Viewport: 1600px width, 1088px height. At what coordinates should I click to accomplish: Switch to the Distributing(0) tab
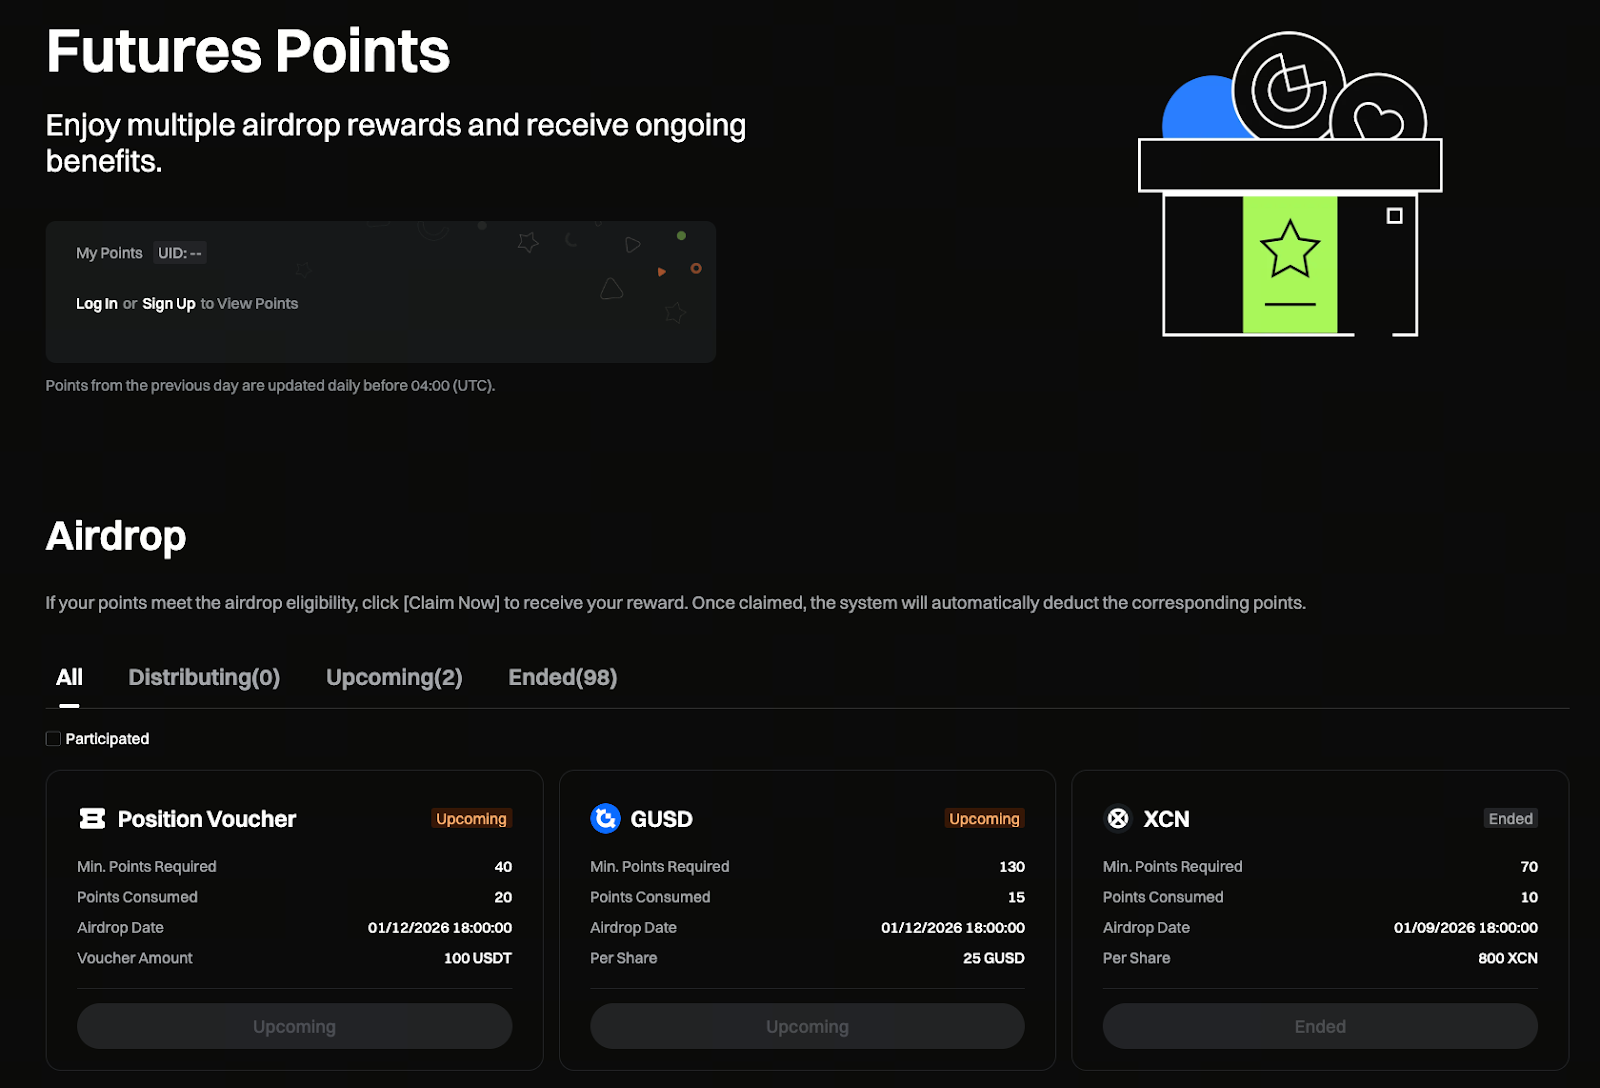click(204, 678)
